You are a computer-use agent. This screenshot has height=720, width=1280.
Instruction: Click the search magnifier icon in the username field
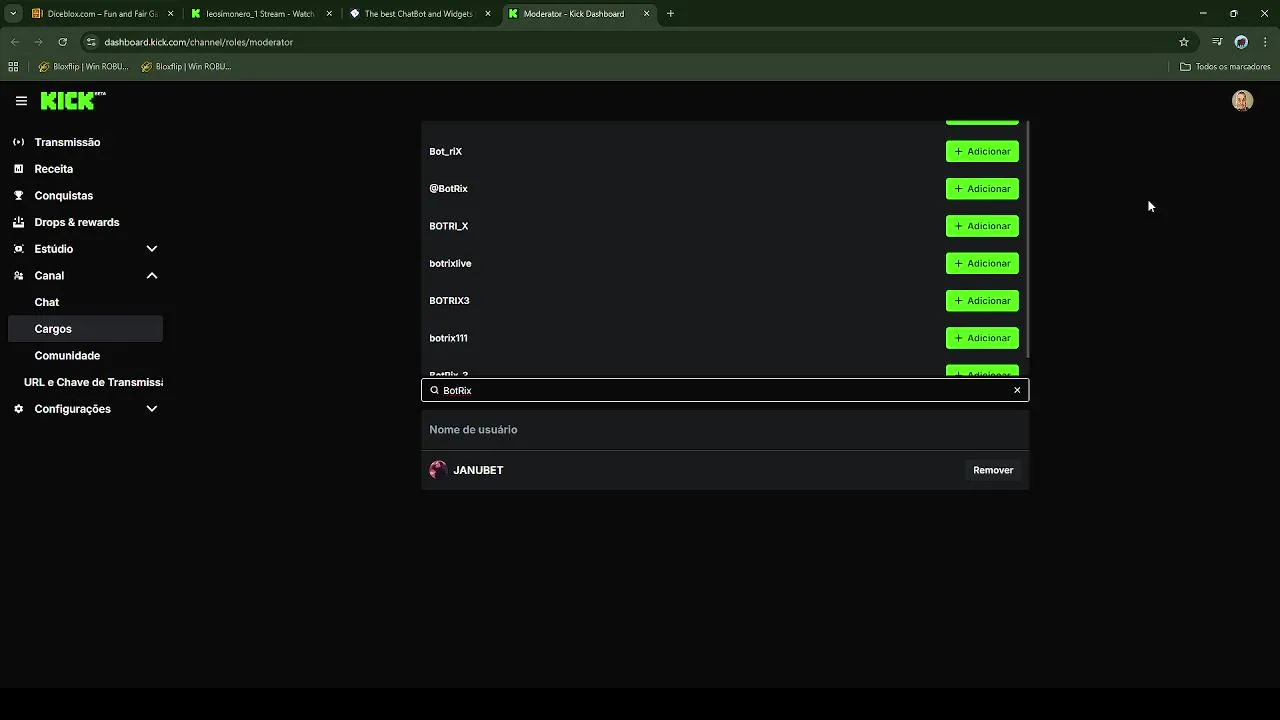434,390
